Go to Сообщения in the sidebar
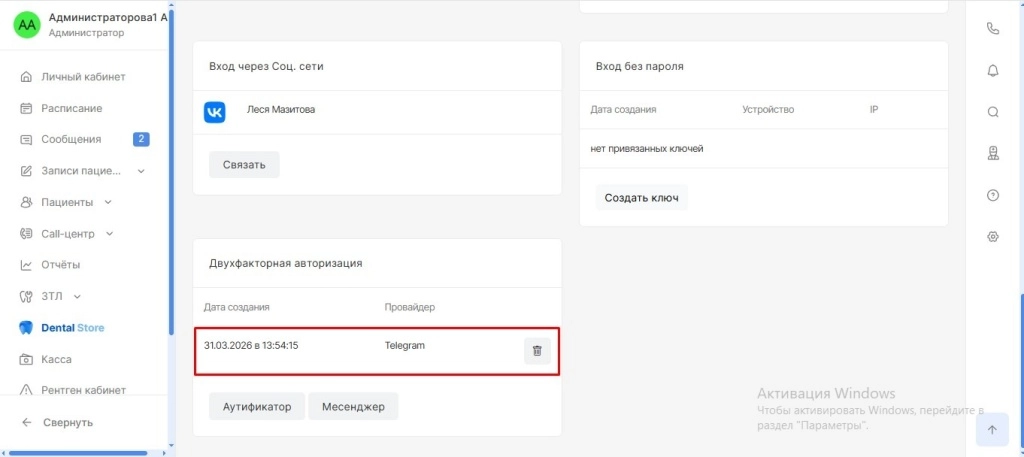The height and width of the screenshot is (457, 1024). pos(71,139)
